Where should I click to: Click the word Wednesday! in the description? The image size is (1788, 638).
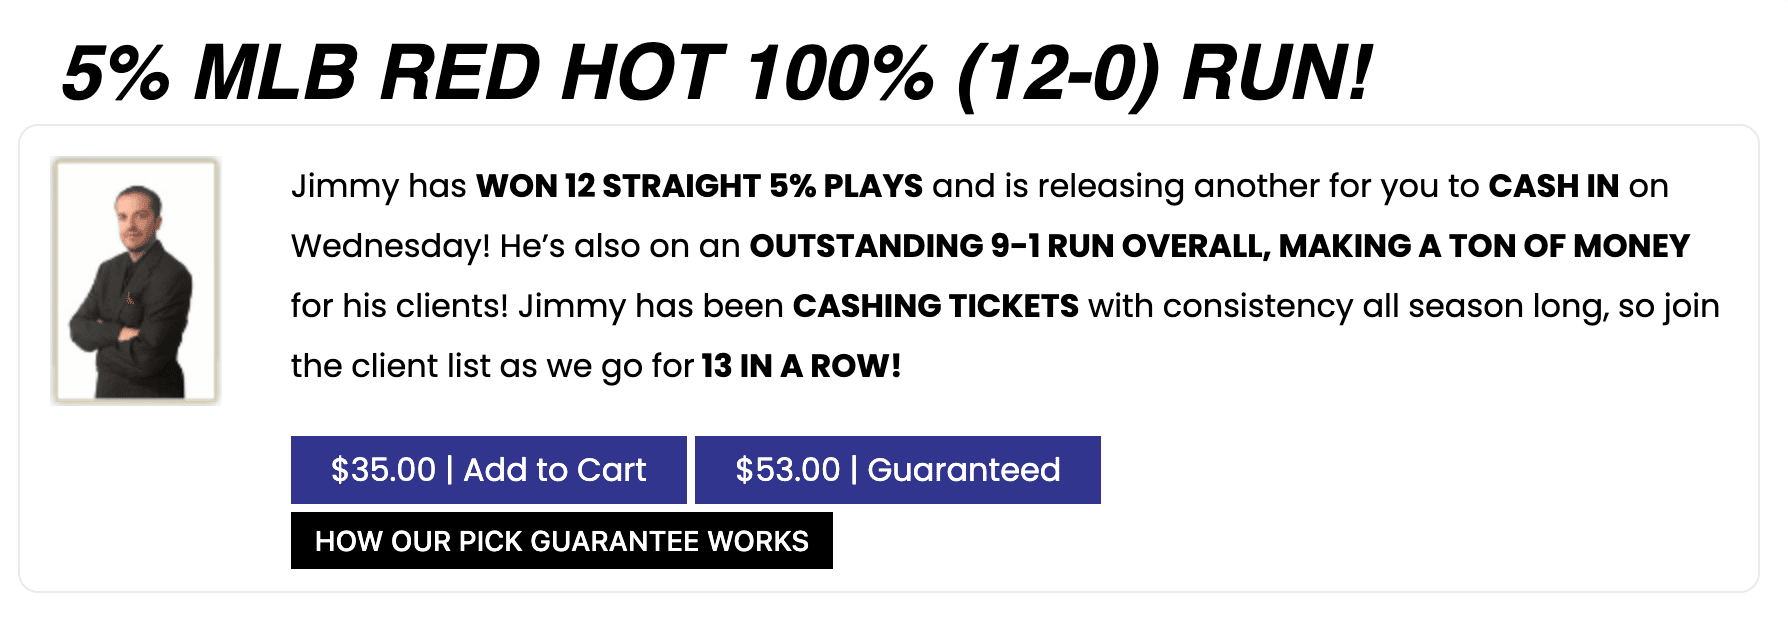[x=391, y=246]
